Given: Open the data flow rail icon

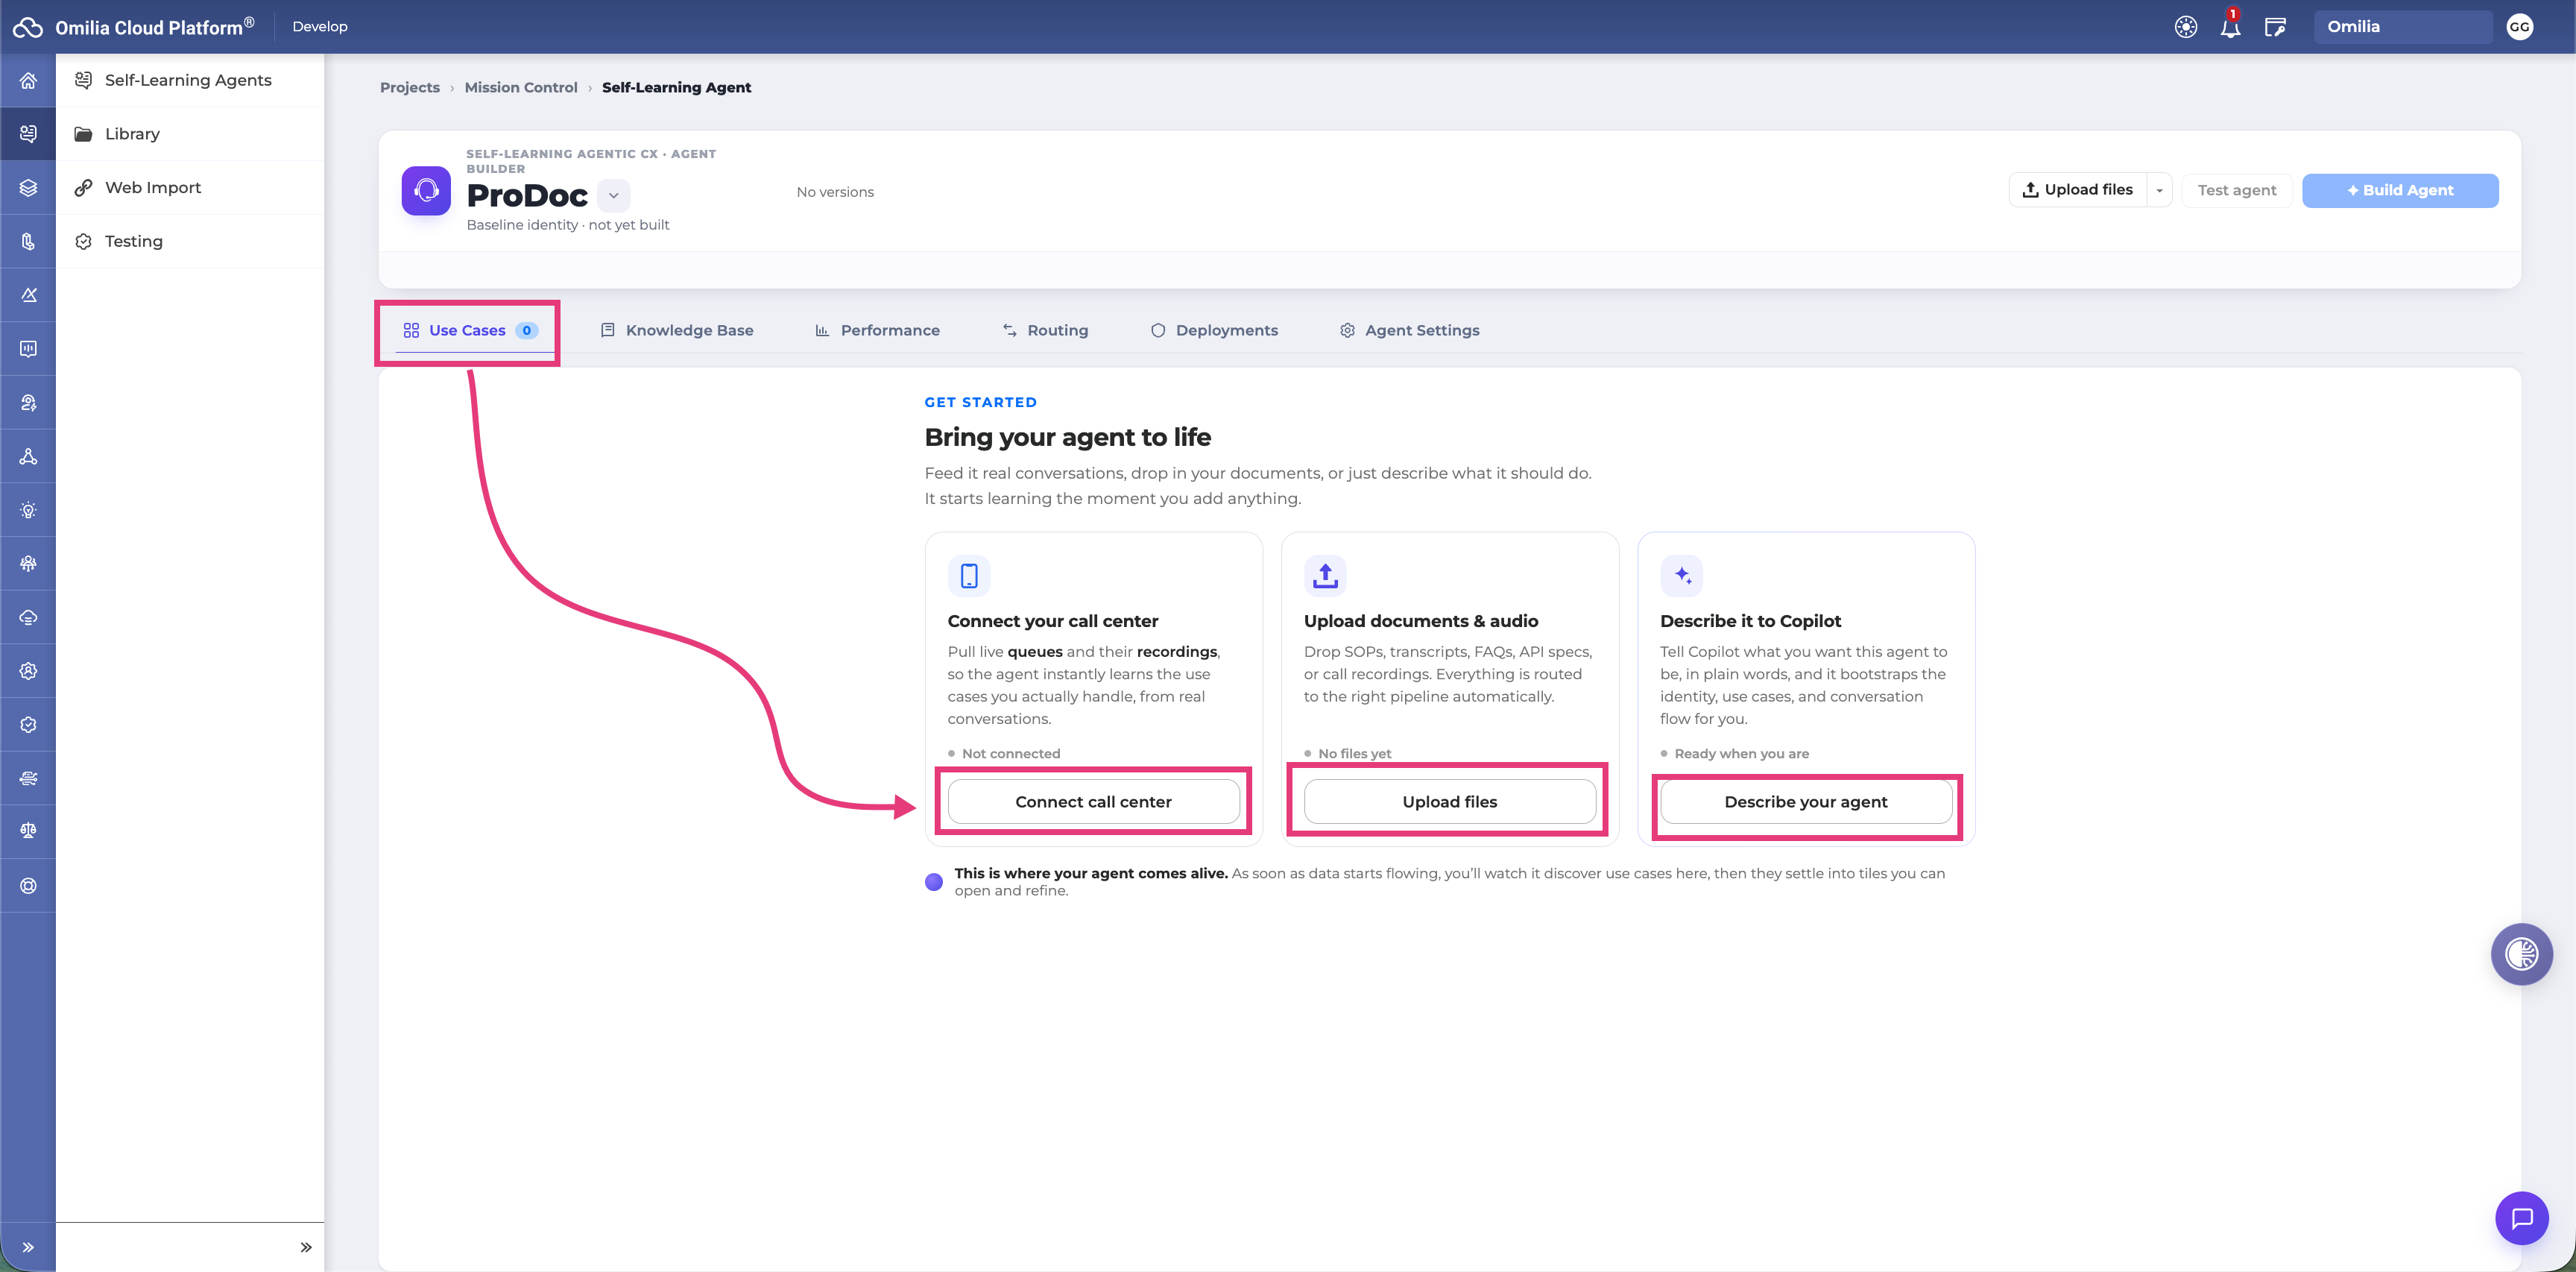Looking at the screenshot, I should 28,778.
